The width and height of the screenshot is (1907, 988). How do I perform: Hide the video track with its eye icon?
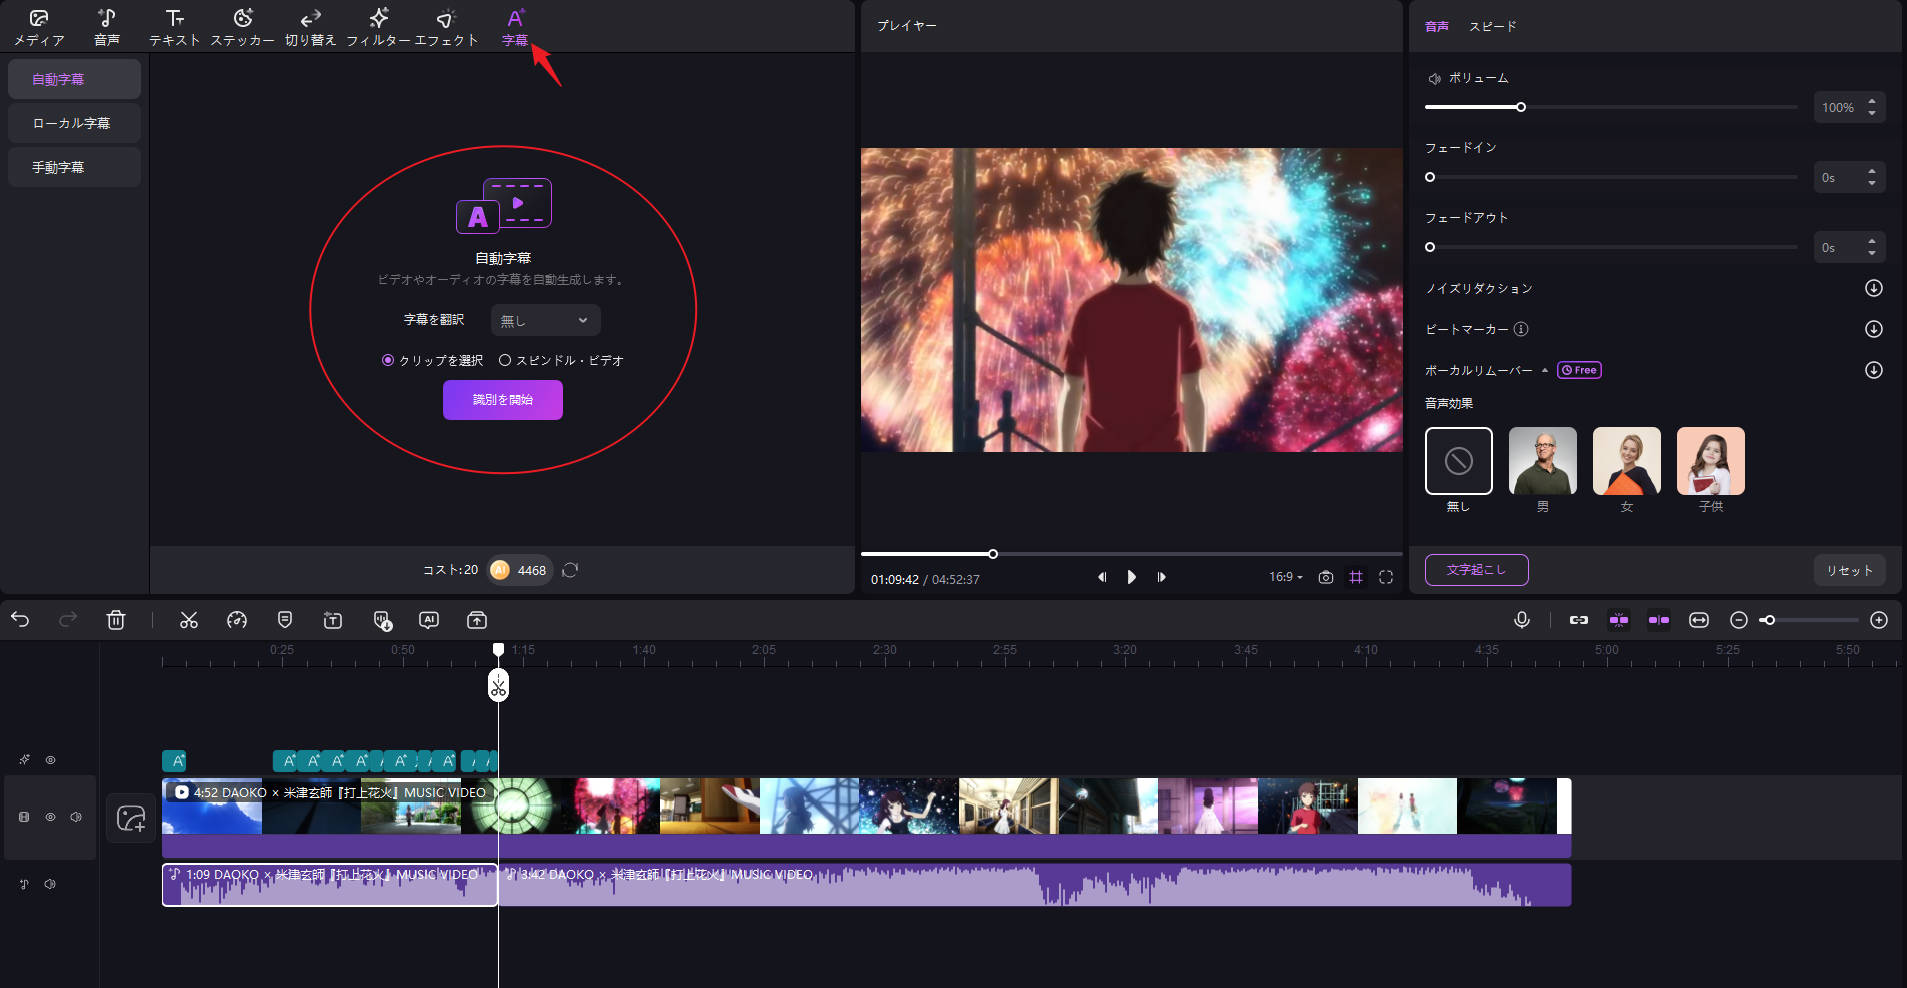coord(50,817)
